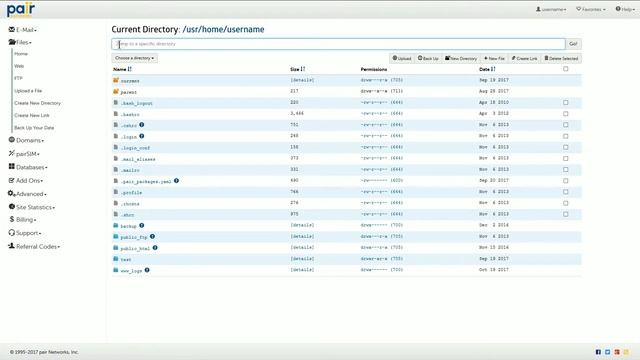Click the New File button

coord(494,58)
